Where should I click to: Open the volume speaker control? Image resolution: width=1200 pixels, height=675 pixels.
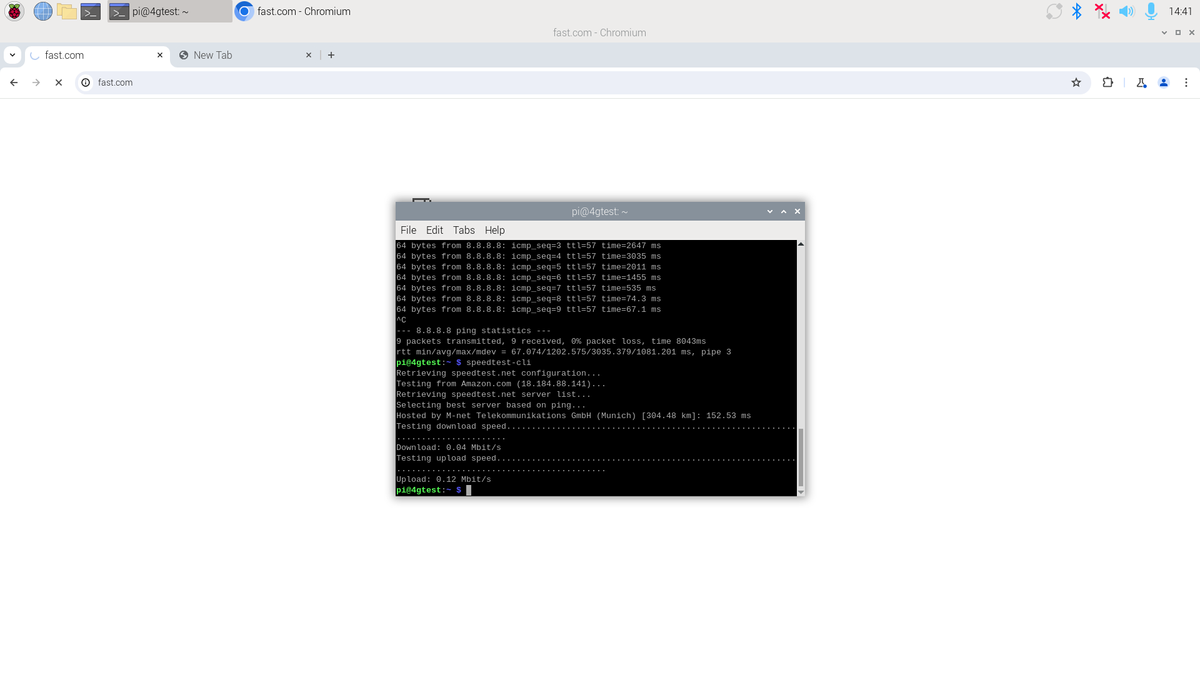coord(1126,12)
